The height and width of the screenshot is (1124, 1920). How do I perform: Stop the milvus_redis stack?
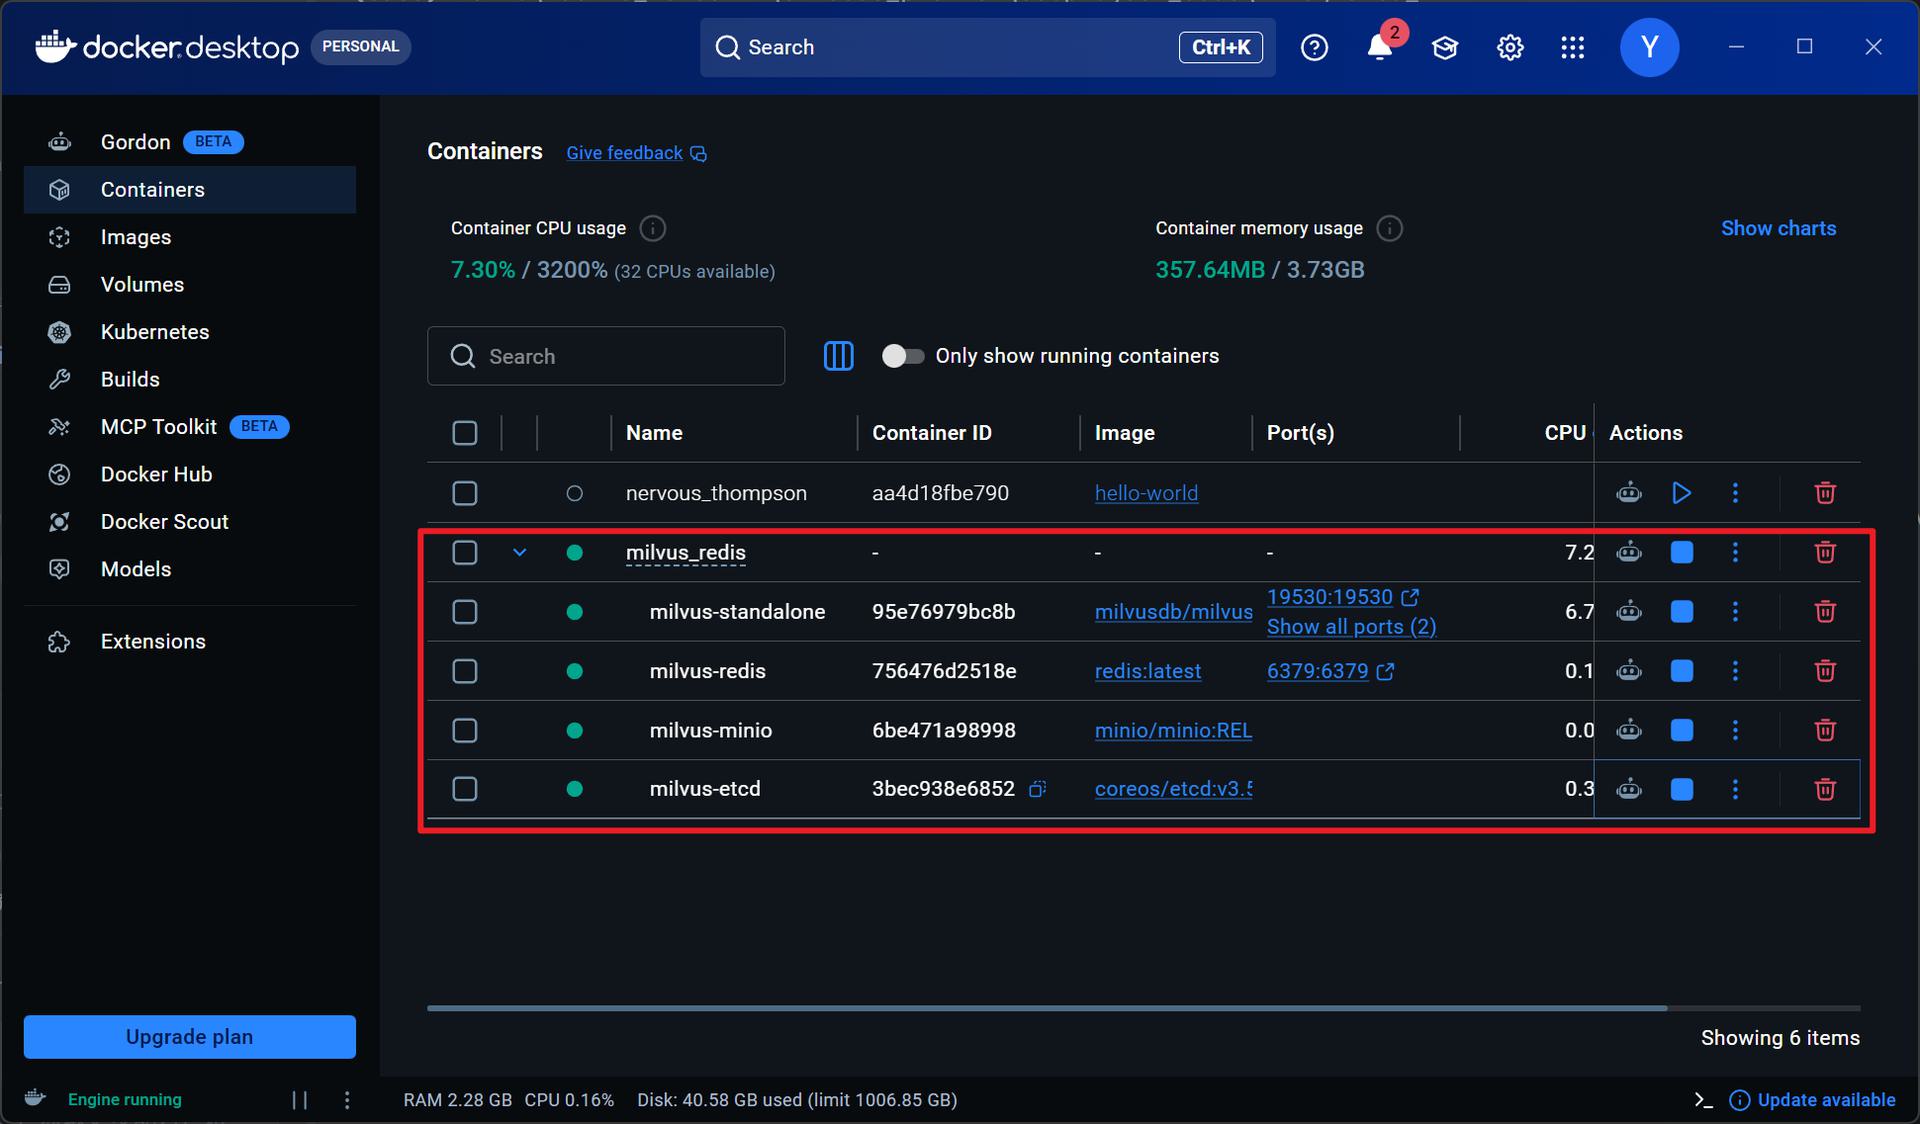click(x=1682, y=552)
